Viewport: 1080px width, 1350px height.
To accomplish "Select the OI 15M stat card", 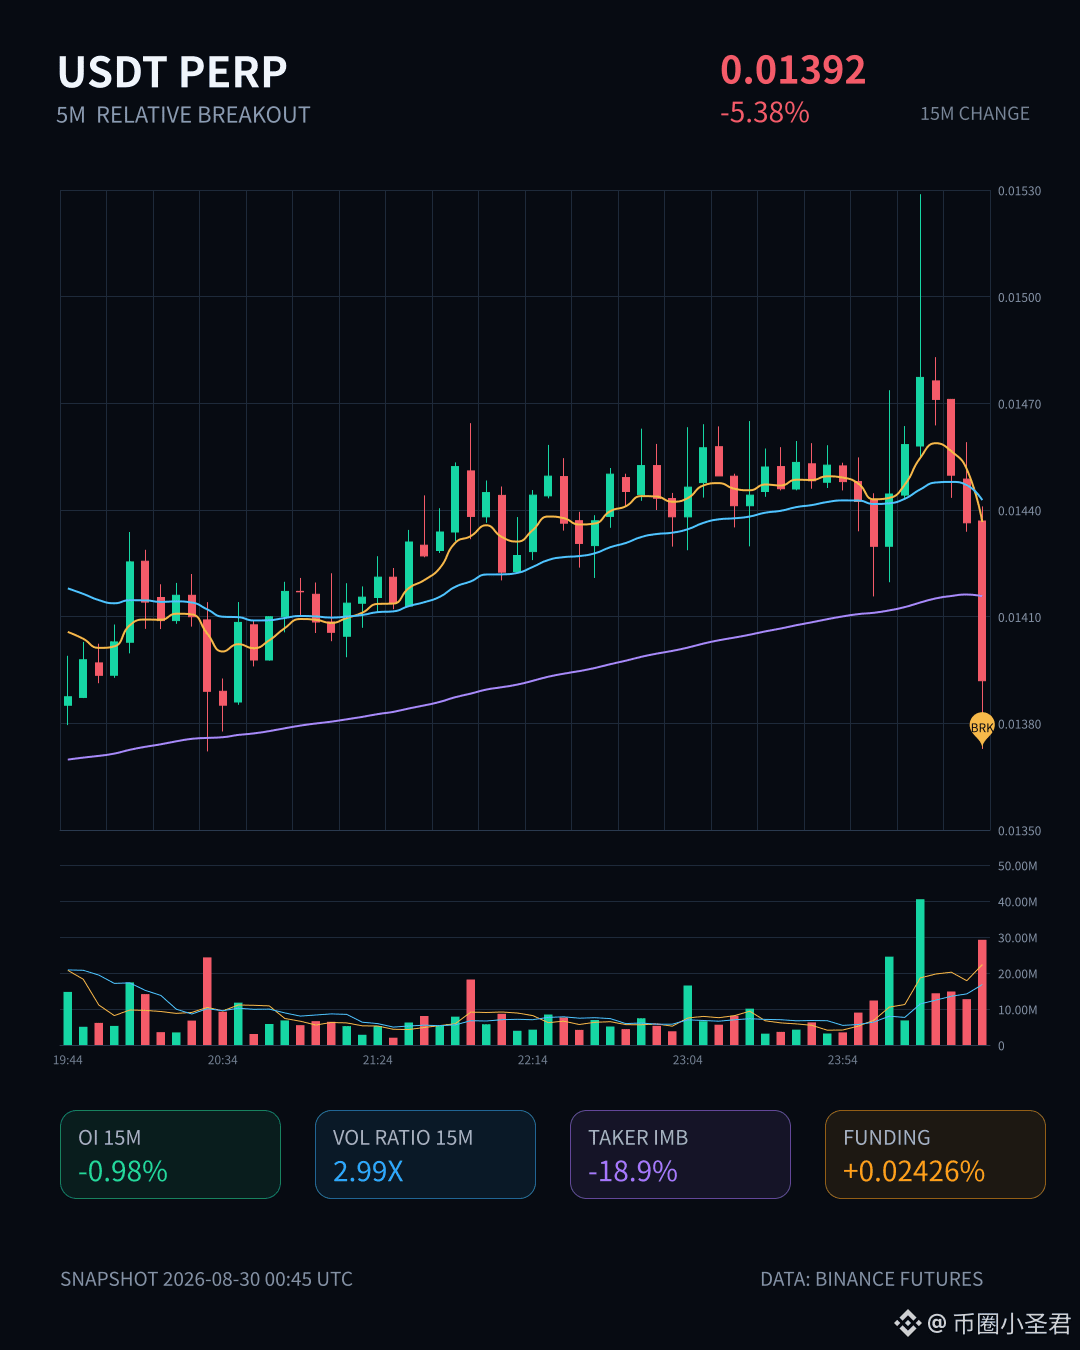I will 170,1154.
